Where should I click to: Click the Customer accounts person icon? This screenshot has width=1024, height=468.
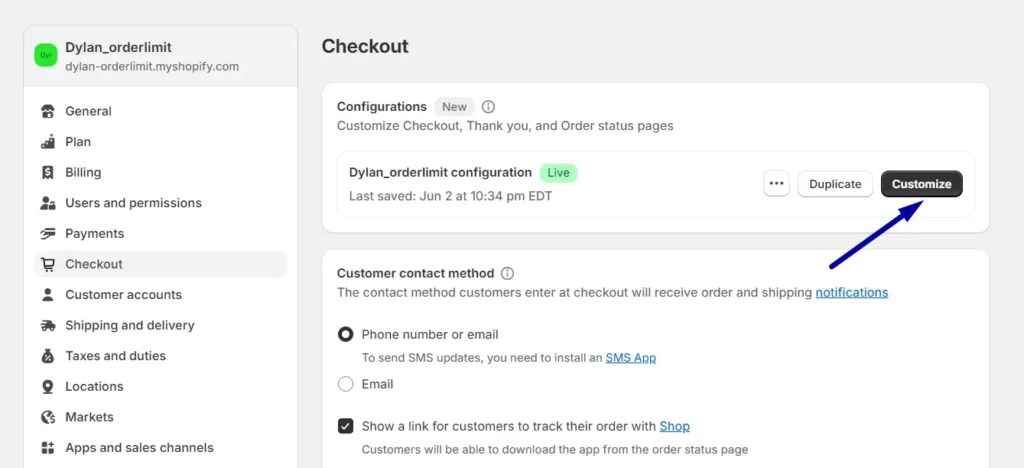tap(48, 294)
